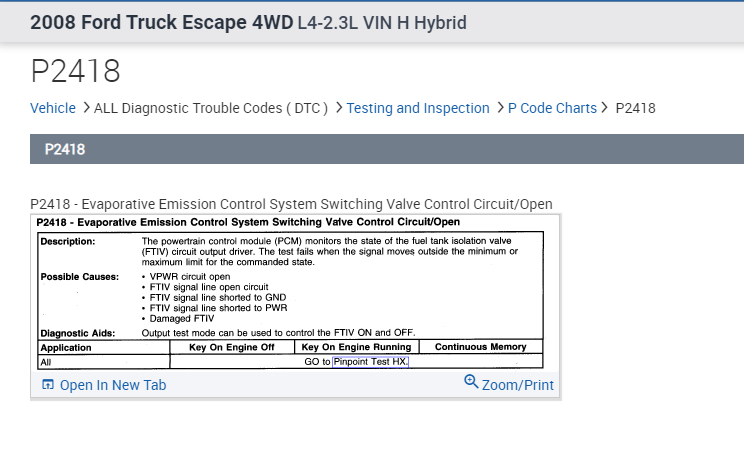Click the gray P2418 section header bar
744x450 pixels.
(x=387, y=149)
